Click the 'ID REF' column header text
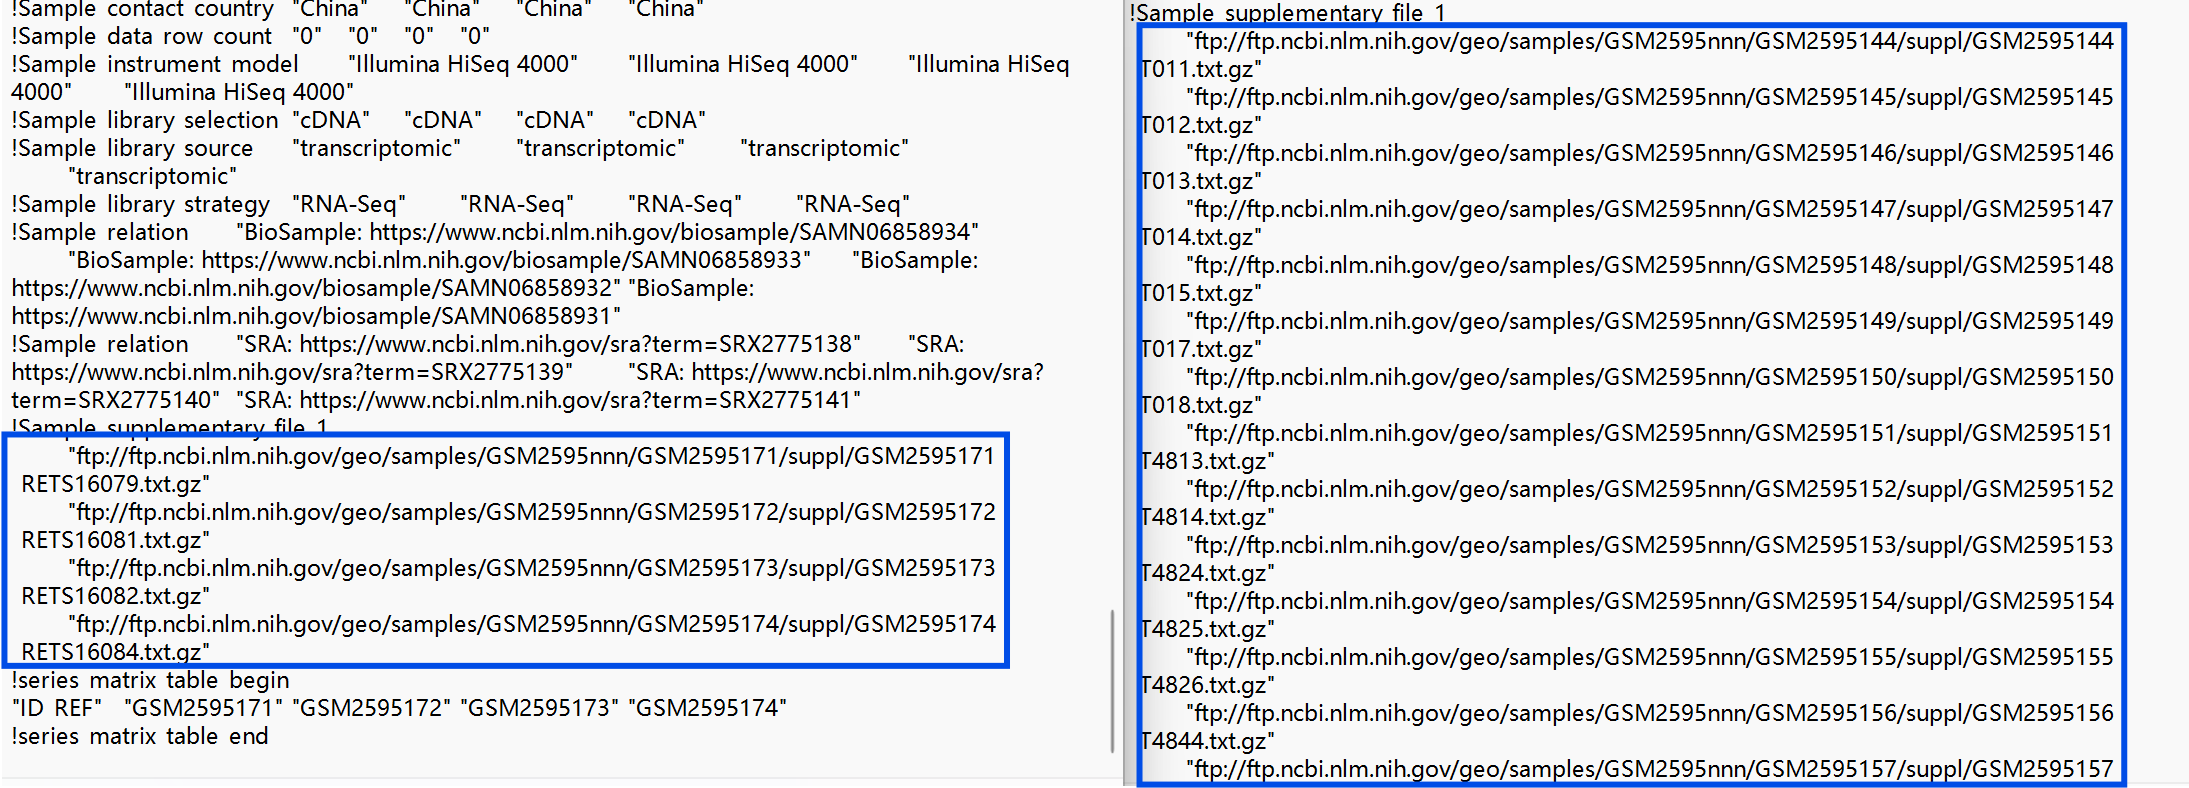The height and width of the screenshot is (788, 2189). point(58,708)
